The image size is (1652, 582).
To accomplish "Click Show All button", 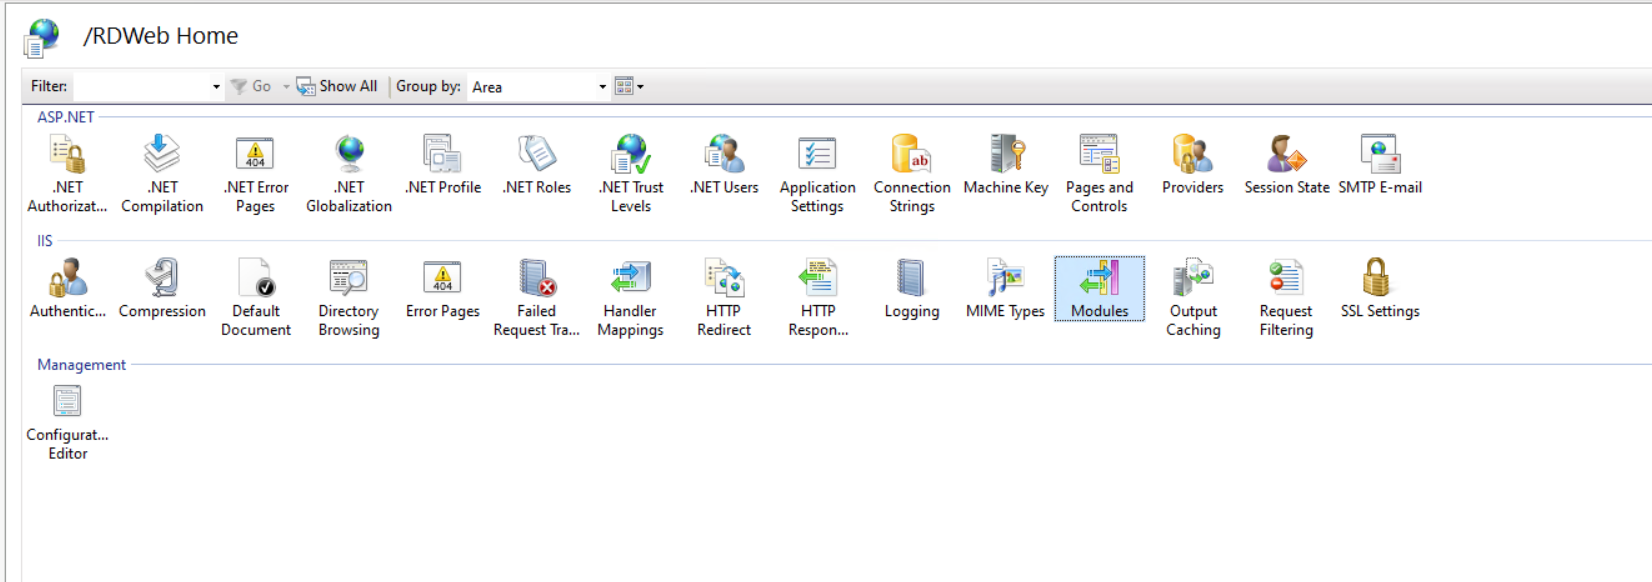I will [337, 87].
